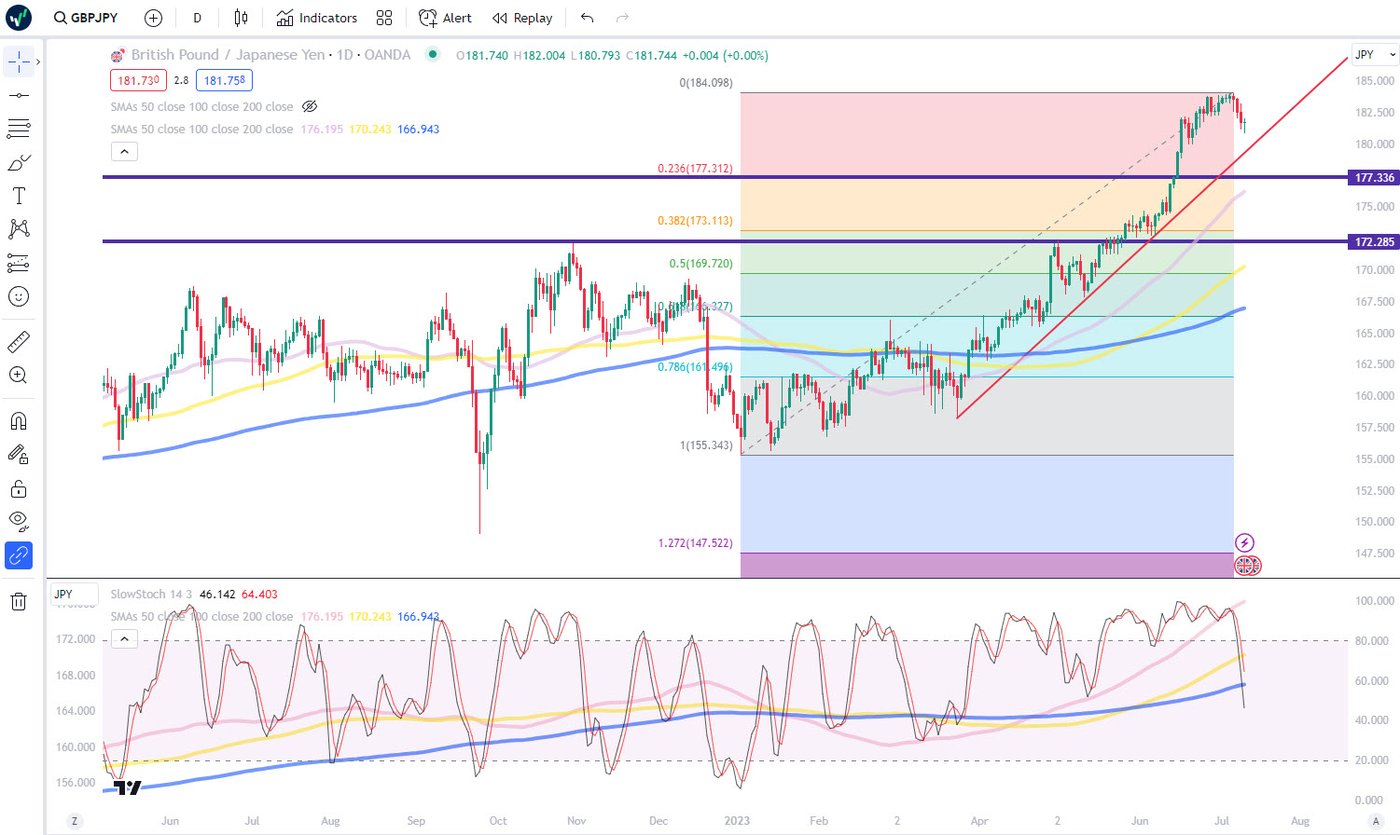Toggle hide all drawings eye icon

pos(17,519)
